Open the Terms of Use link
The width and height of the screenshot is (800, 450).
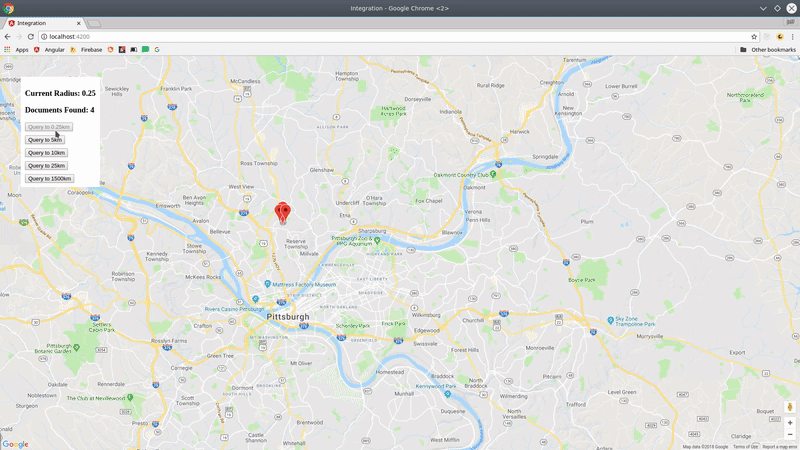(x=745, y=447)
